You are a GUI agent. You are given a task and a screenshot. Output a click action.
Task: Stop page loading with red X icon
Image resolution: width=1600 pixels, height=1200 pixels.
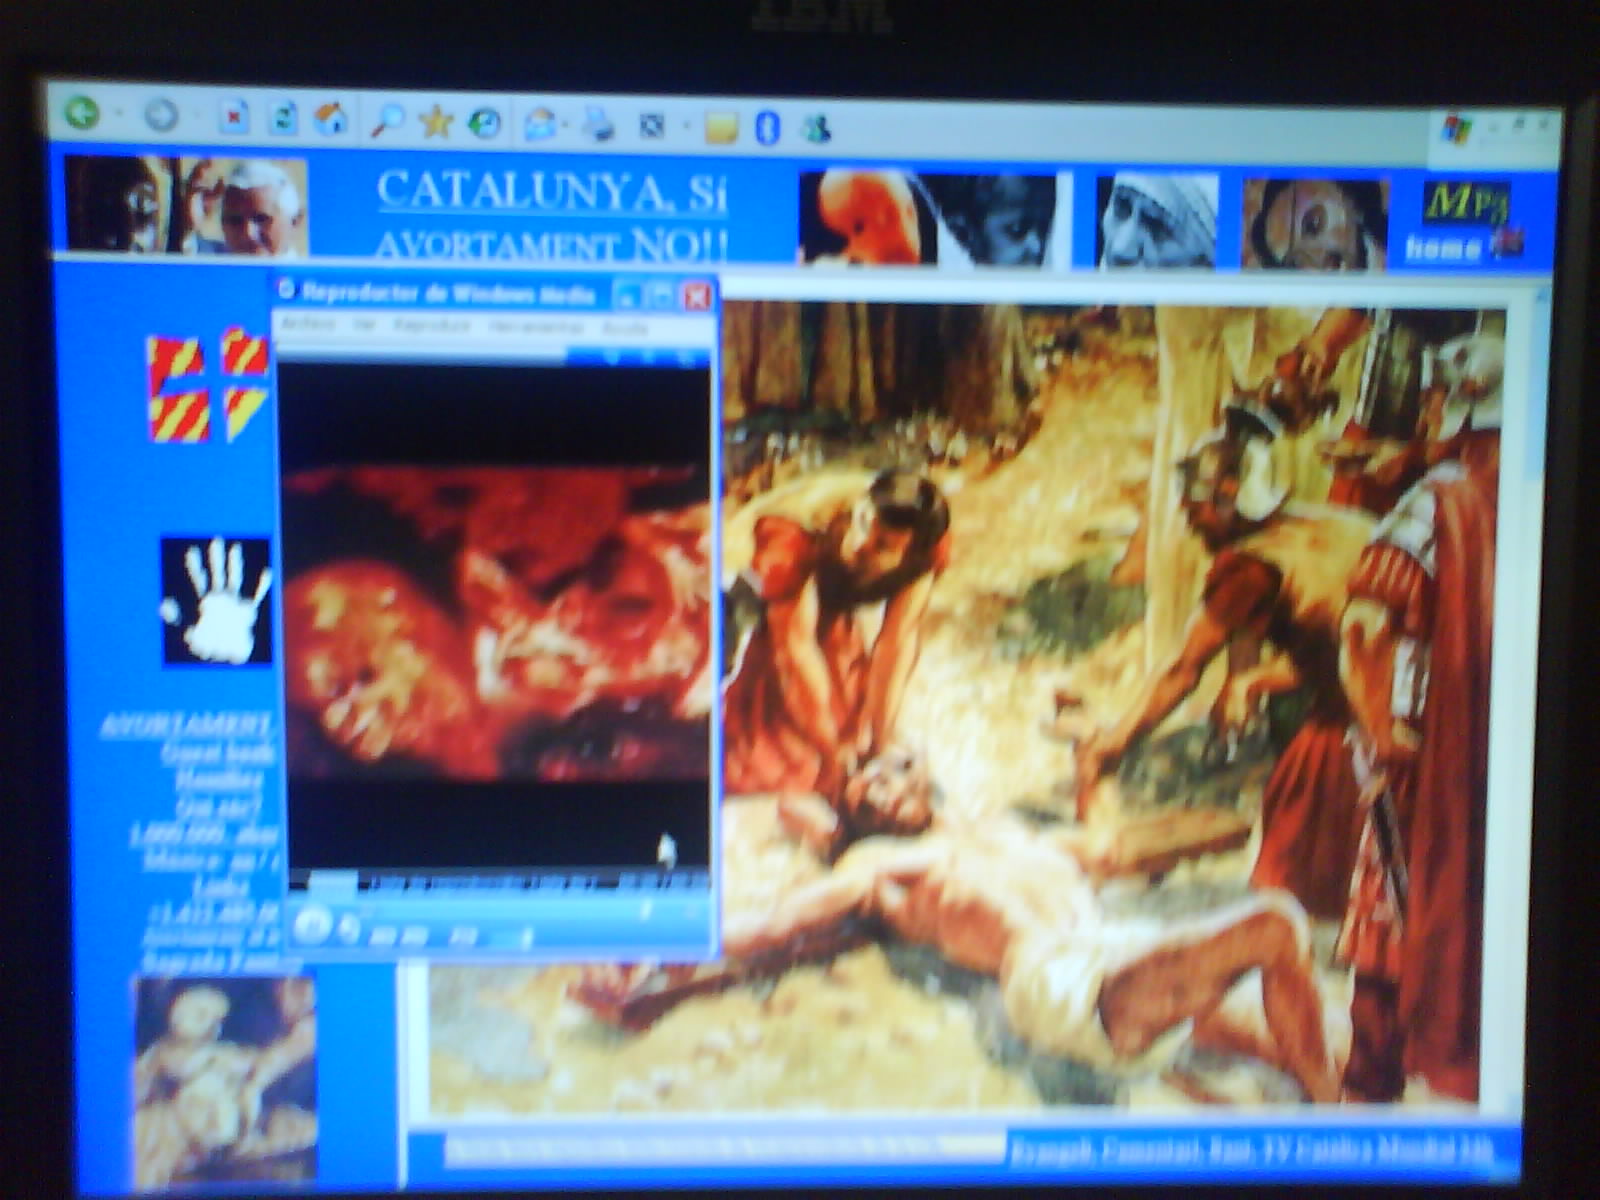click(x=233, y=118)
